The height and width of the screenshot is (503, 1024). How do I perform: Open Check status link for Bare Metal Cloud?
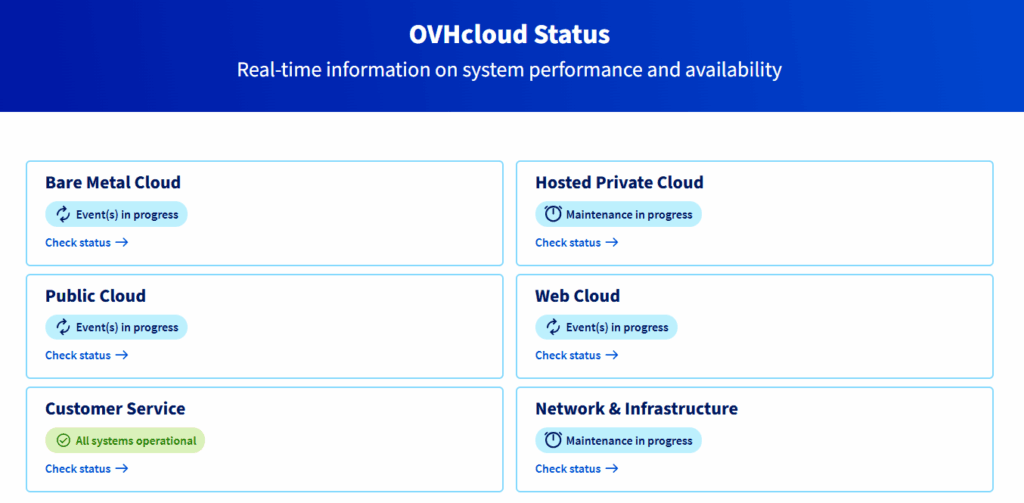tap(87, 242)
